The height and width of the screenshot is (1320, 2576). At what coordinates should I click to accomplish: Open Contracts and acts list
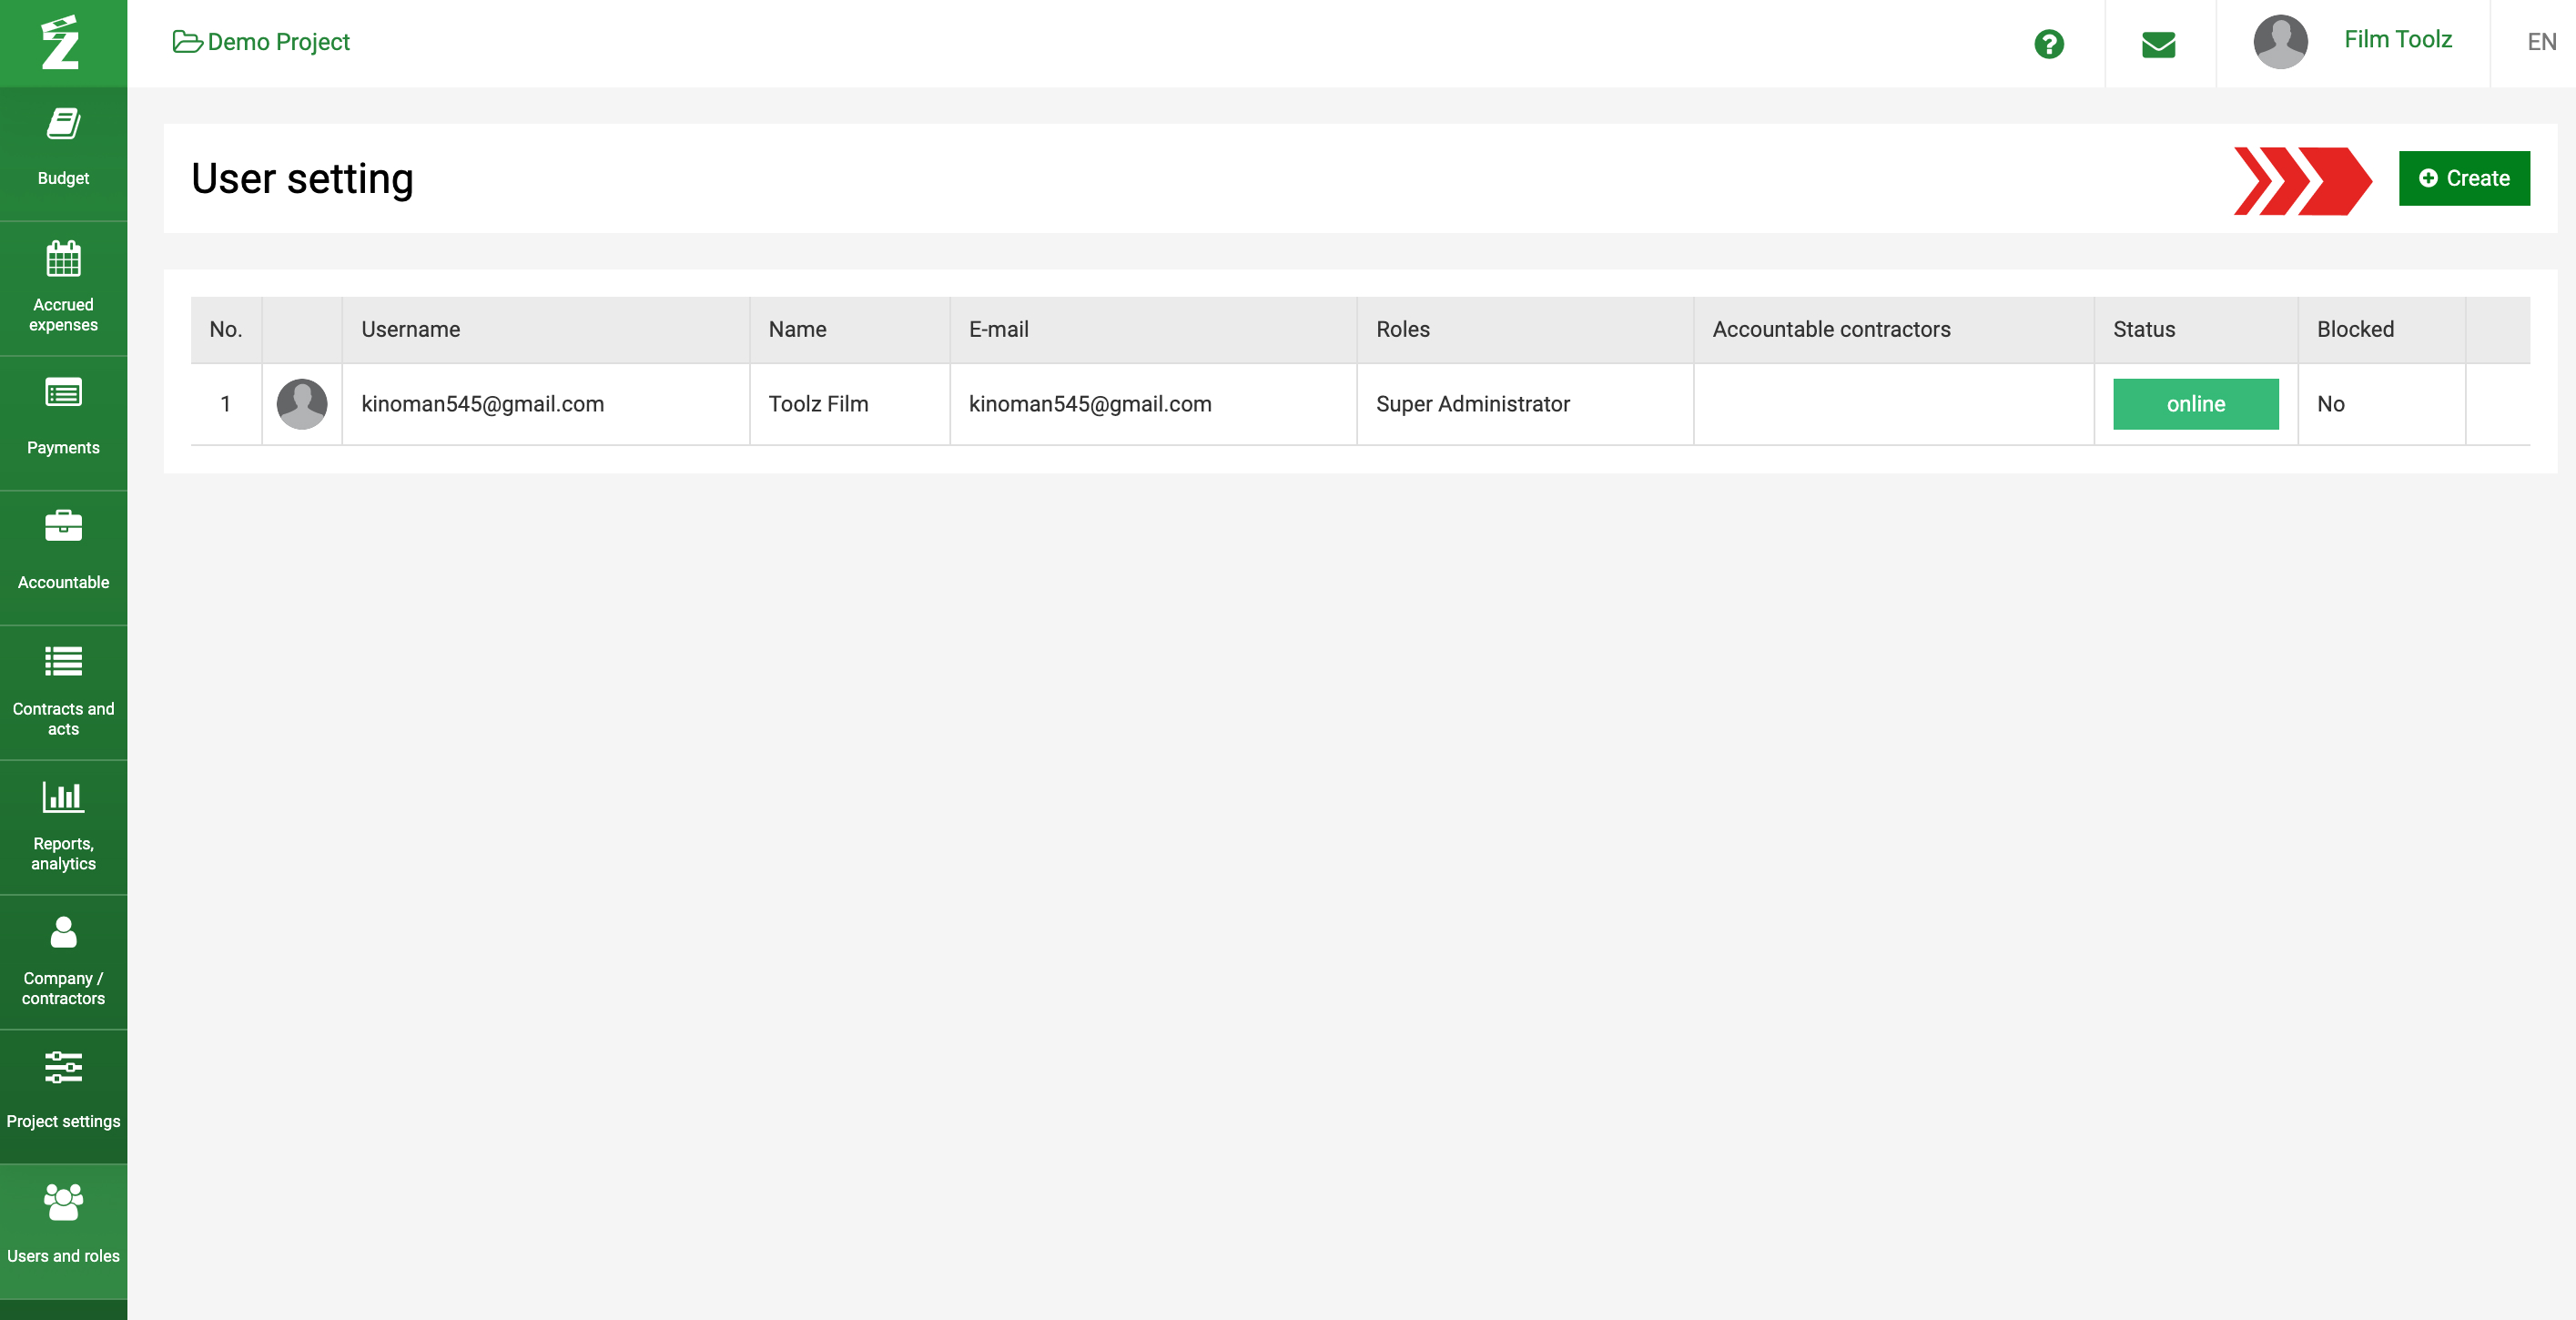pyautogui.click(x=63, y=692)
